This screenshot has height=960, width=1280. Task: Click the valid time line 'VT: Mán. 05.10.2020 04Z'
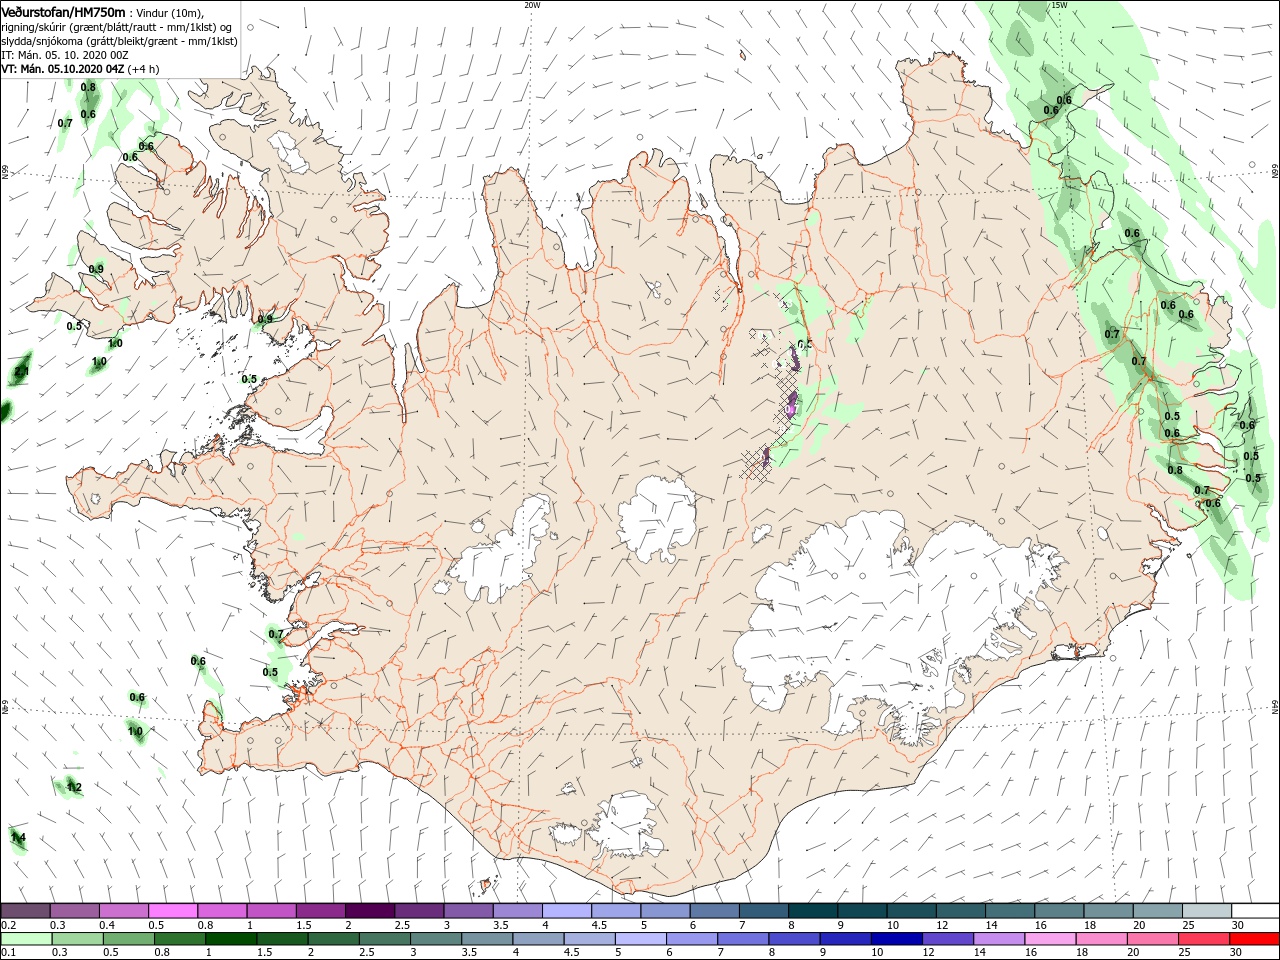pos(63,69)
